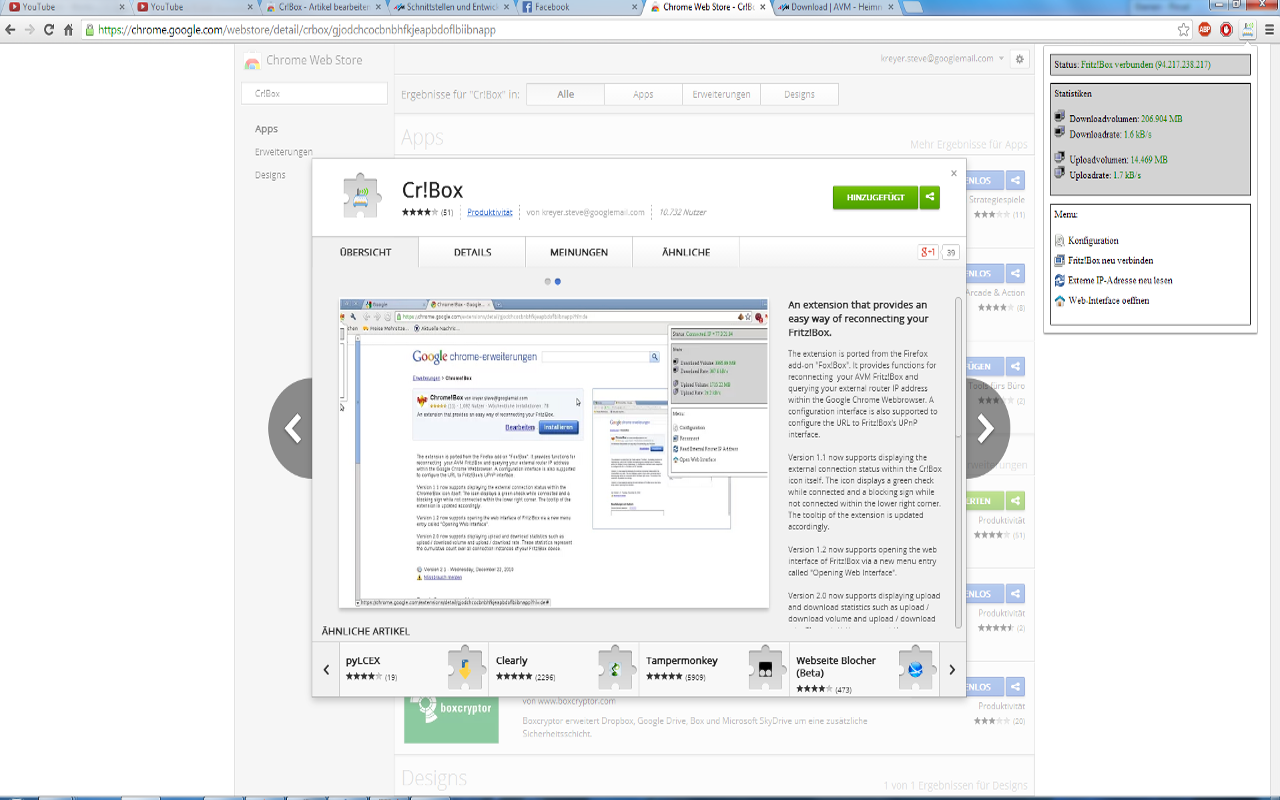Click Fritz!Box neu verbinden entry
The image size is (1280, 800).
[1103, 261]
